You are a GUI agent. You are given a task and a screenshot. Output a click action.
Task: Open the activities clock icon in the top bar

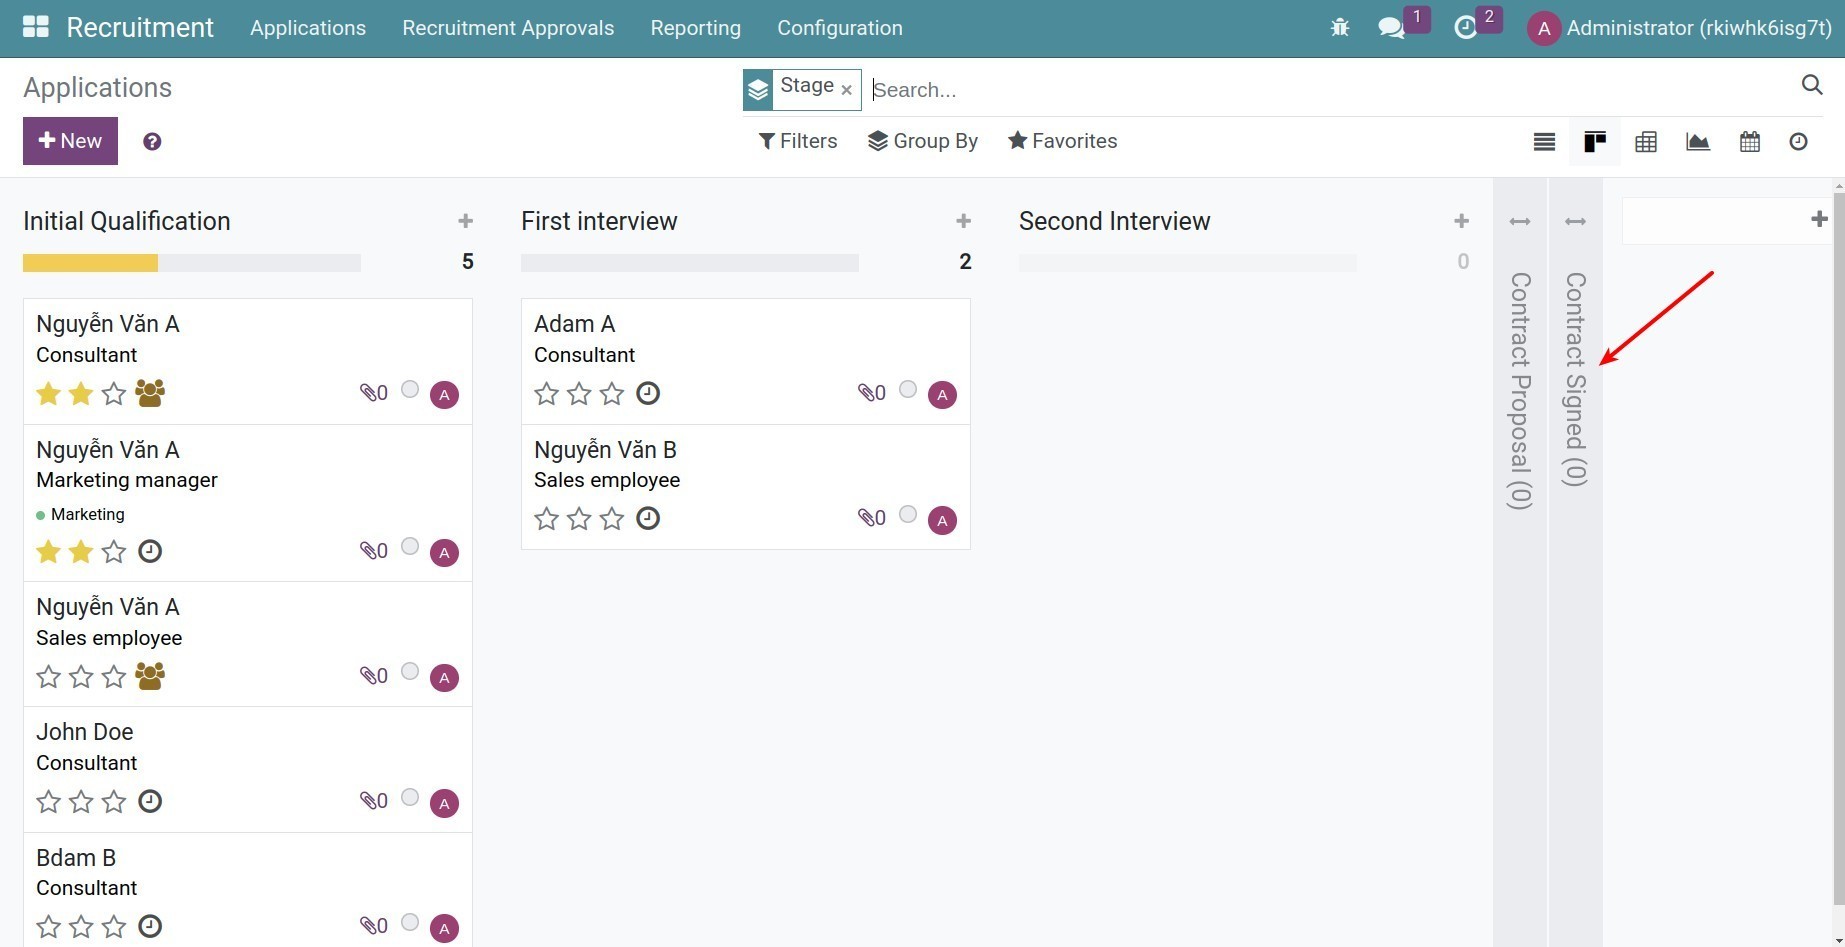click(x=1465, y=28)
